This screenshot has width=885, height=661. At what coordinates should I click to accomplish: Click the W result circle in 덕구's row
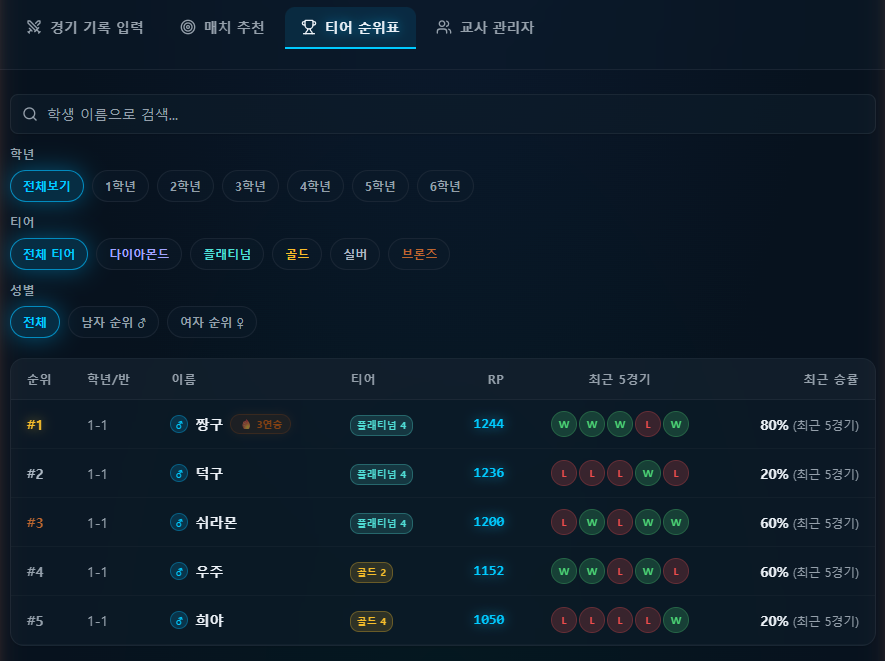(x=648, y=473)
